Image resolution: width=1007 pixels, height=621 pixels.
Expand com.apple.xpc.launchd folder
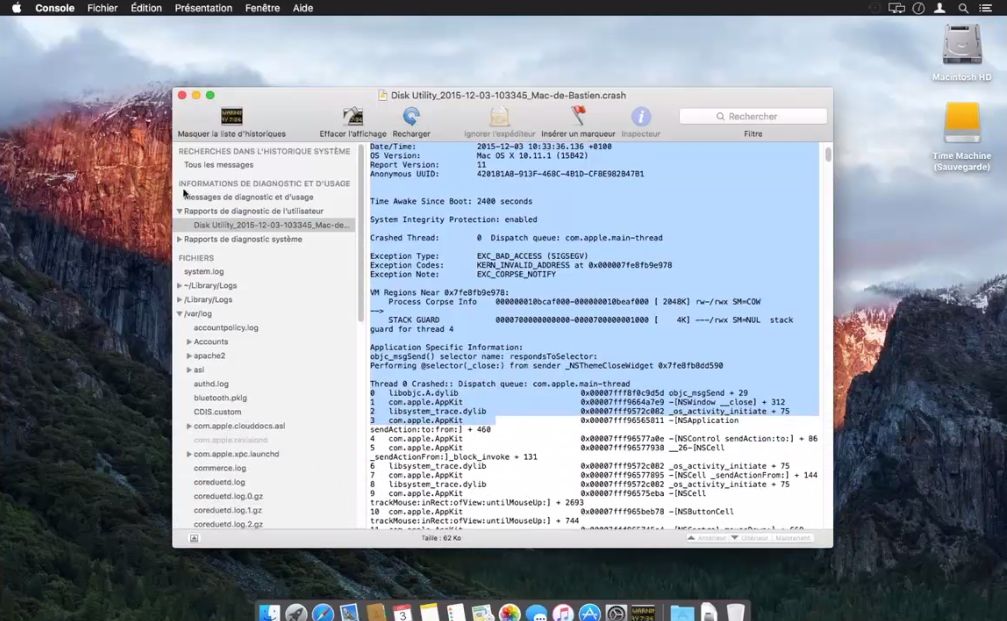tap(189, 453)
